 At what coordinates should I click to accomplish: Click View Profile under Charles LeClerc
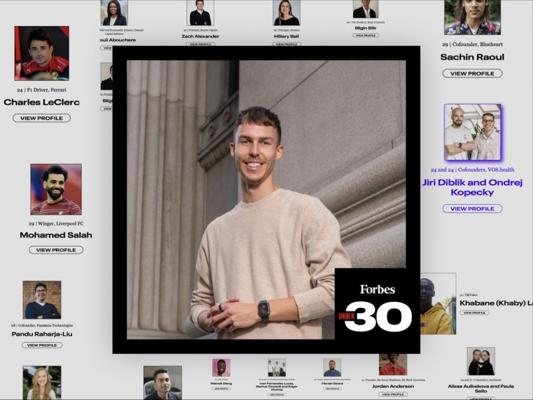[x=41, y=118]
